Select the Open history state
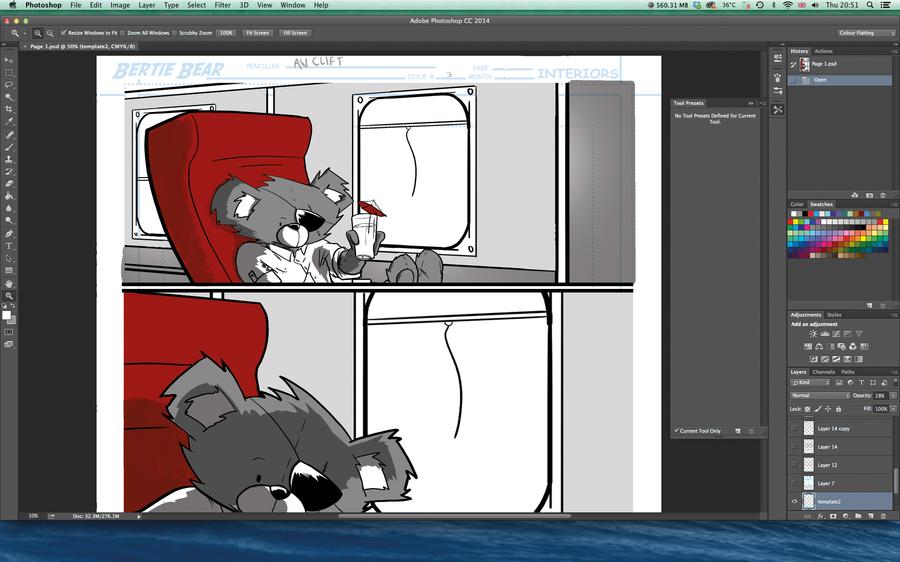The width and height of the screenshot is (900, 562). [x=840, y=80]
